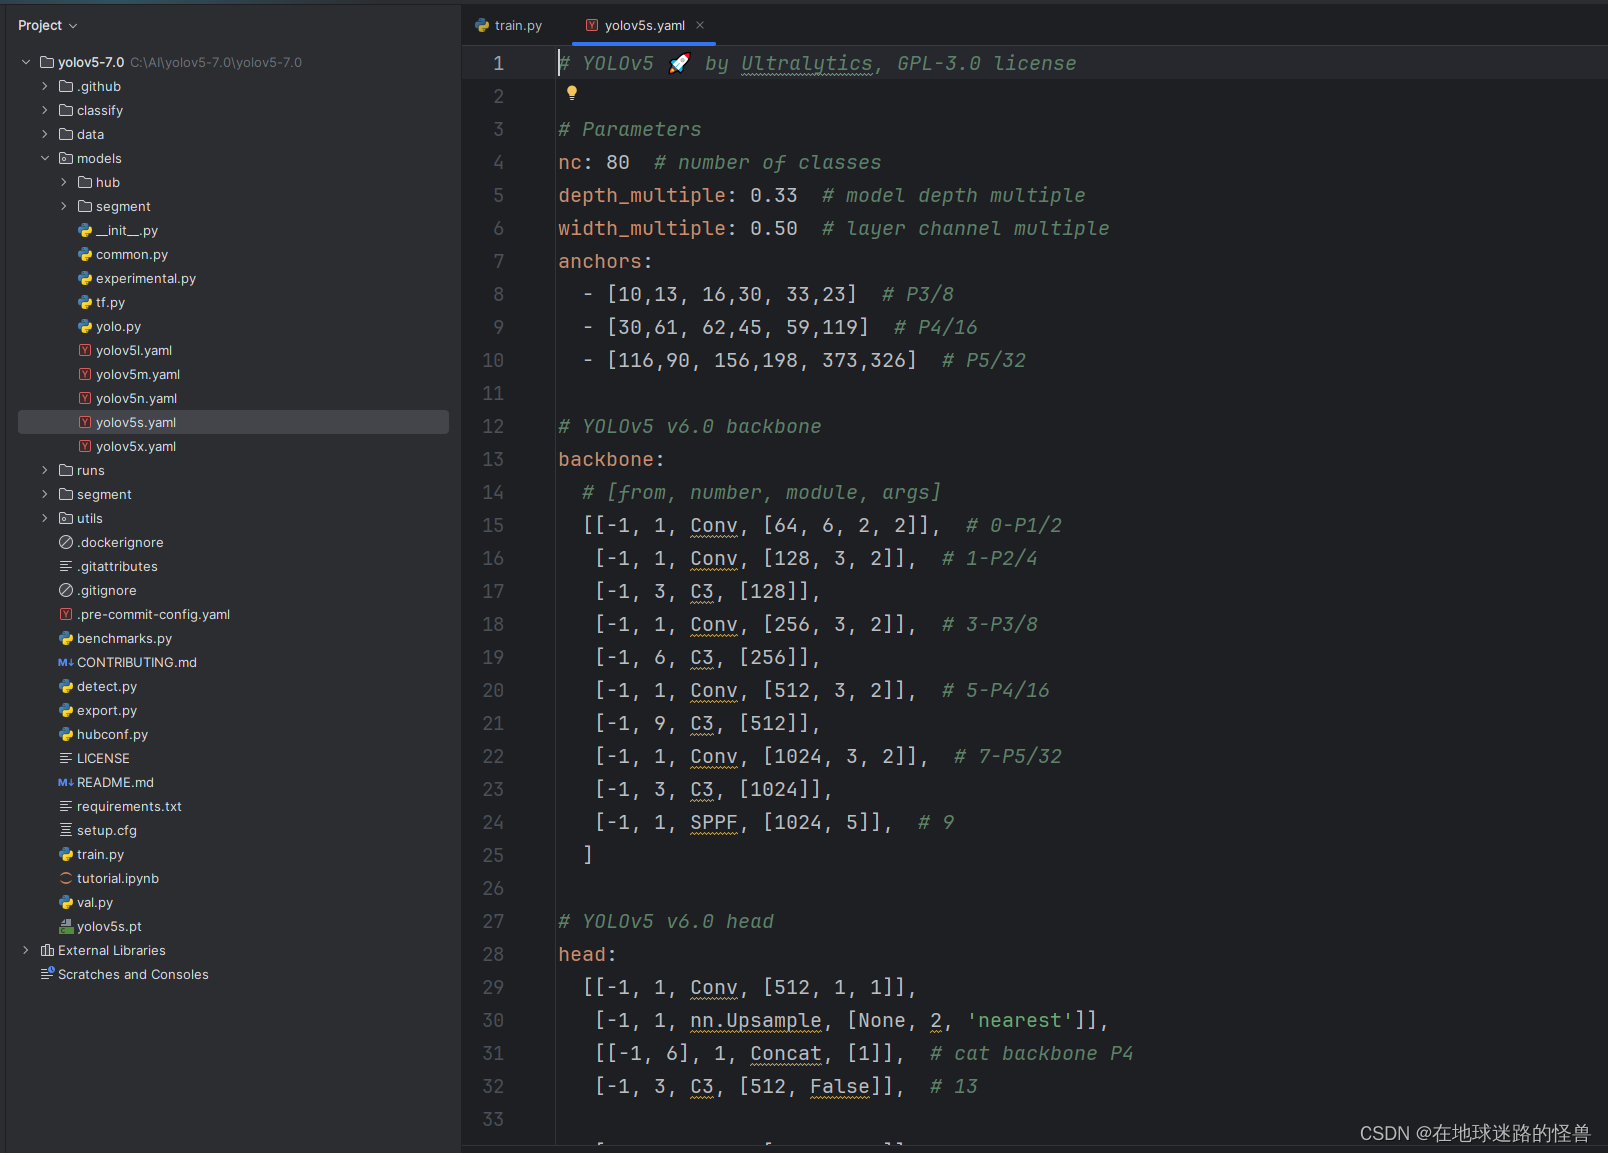1608x1153 pixels.
Task: Select LICENSE file in the project tree
Action: pyautogui.click(x=103, y=758)
